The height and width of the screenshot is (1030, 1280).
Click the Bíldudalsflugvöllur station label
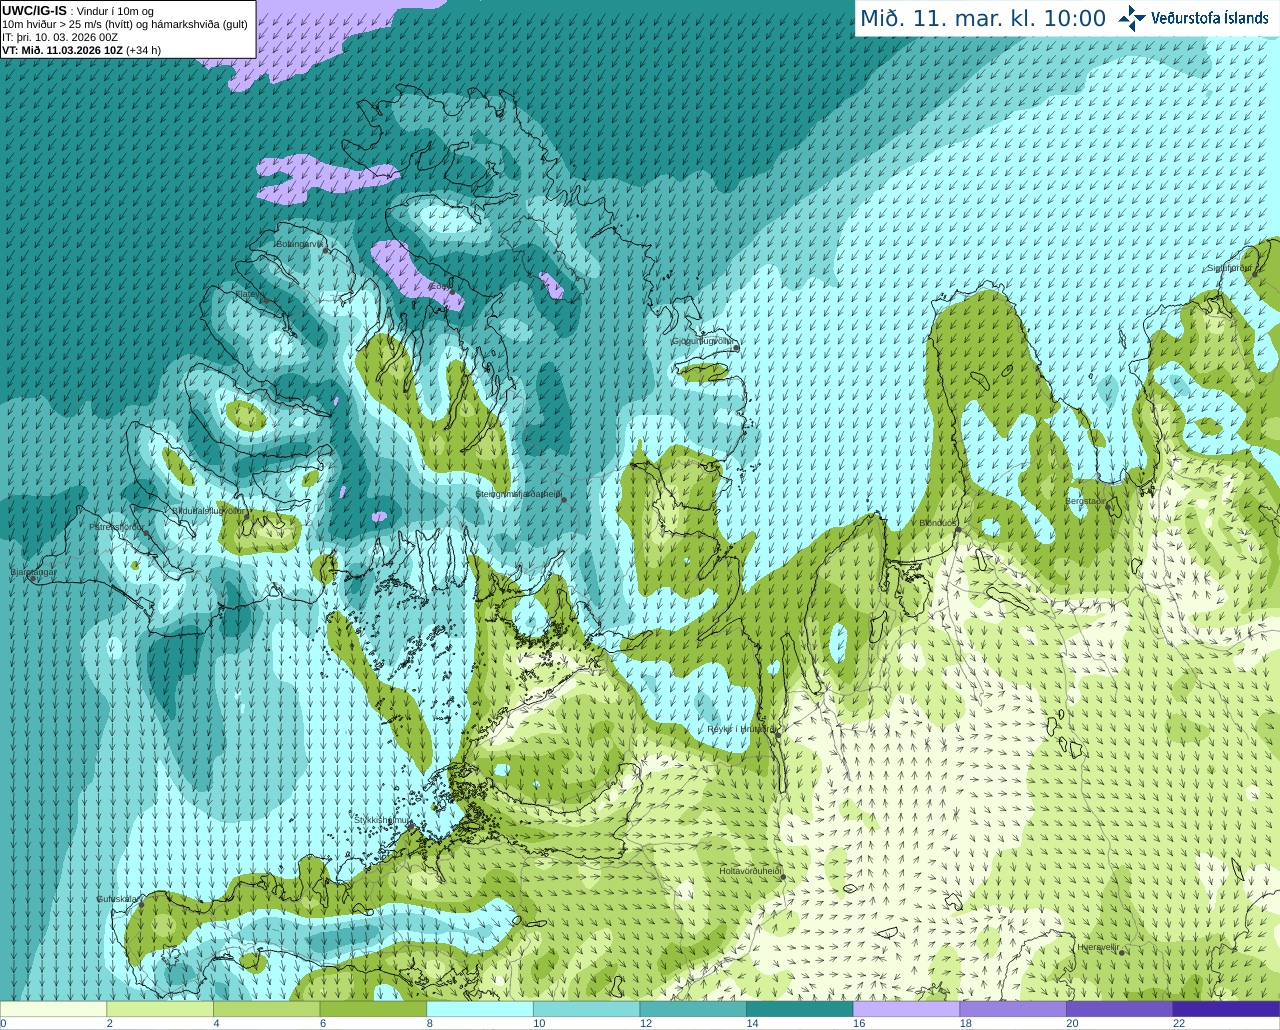click(208, 511)
